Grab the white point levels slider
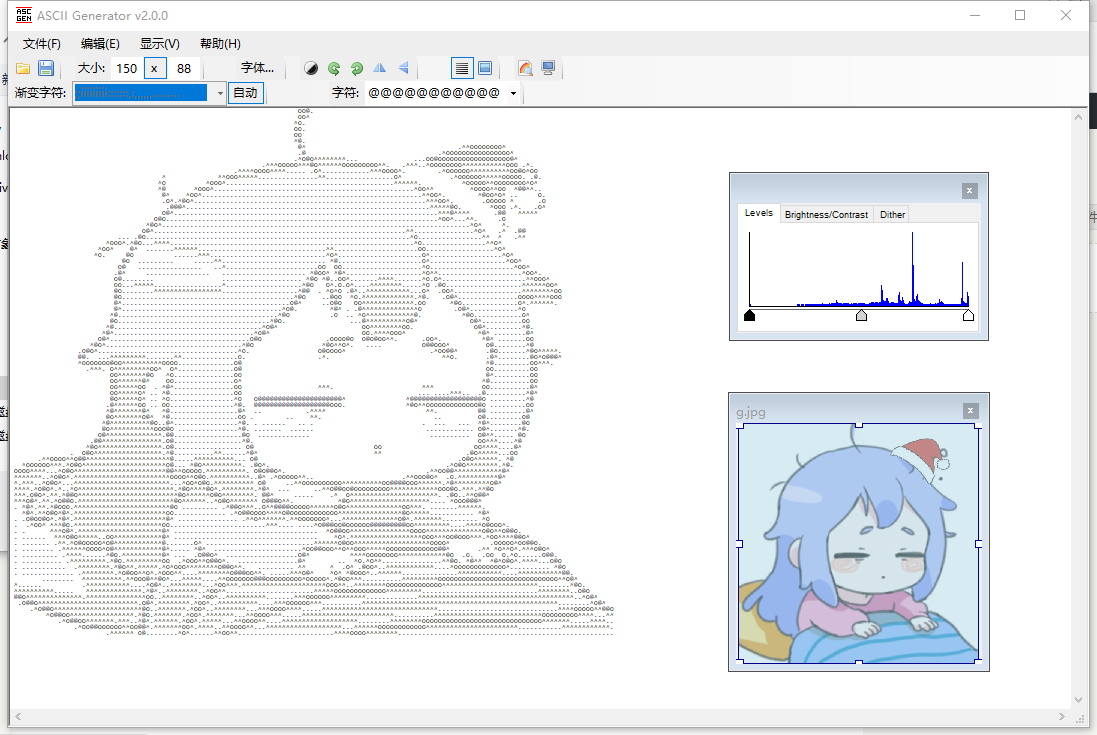This screenshot has height=735, width=1097. coord(968,315)
